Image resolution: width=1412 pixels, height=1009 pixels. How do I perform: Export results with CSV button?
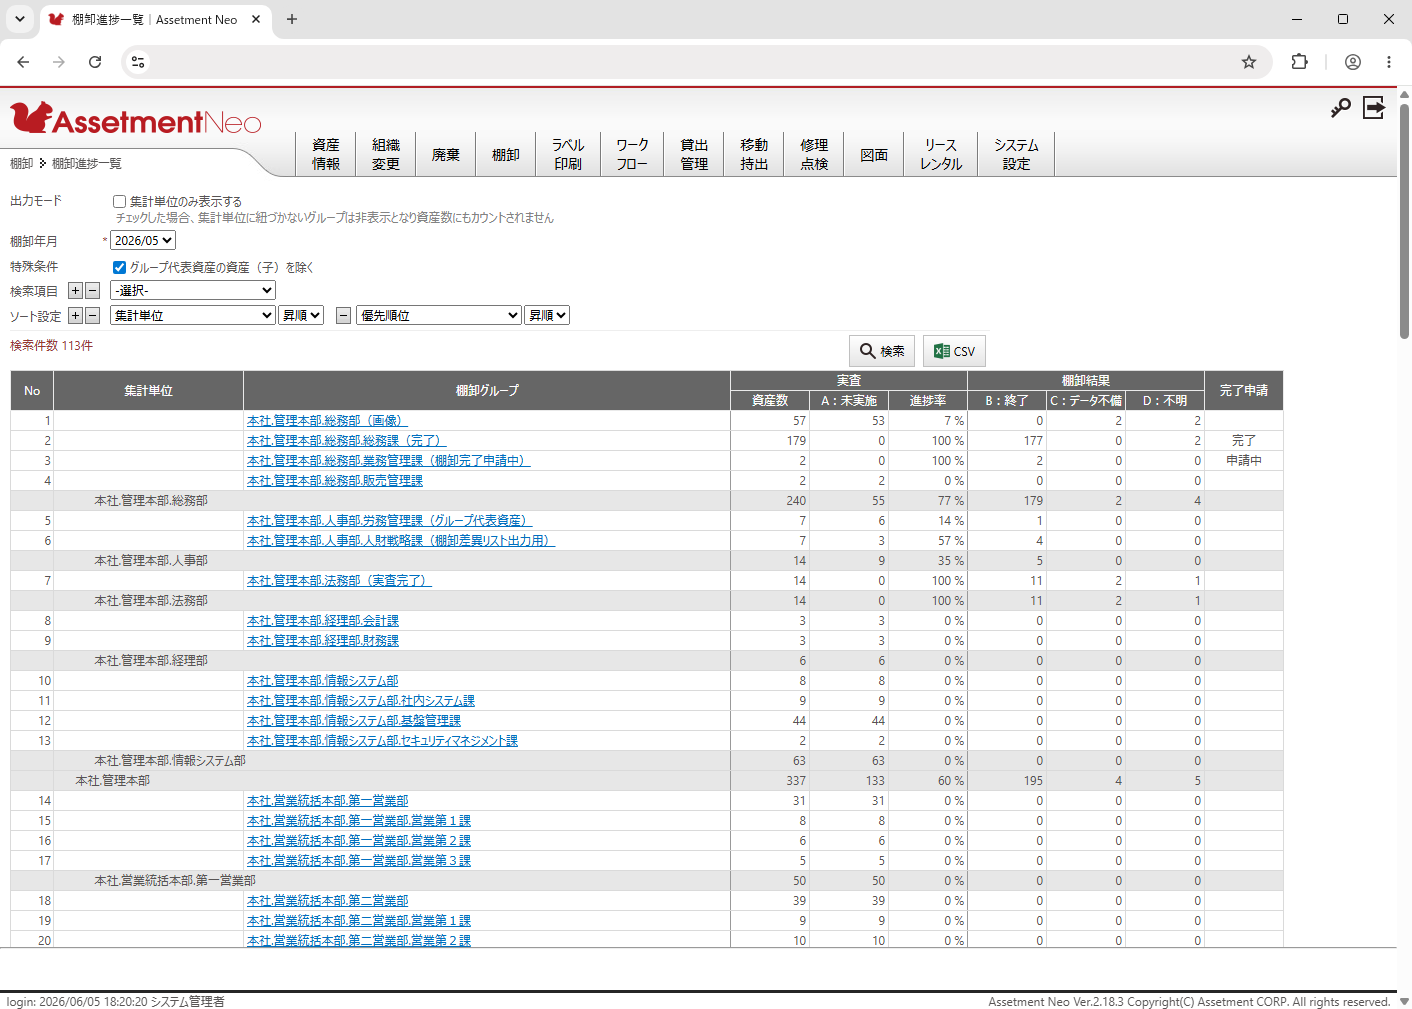(x=954, y=351)
